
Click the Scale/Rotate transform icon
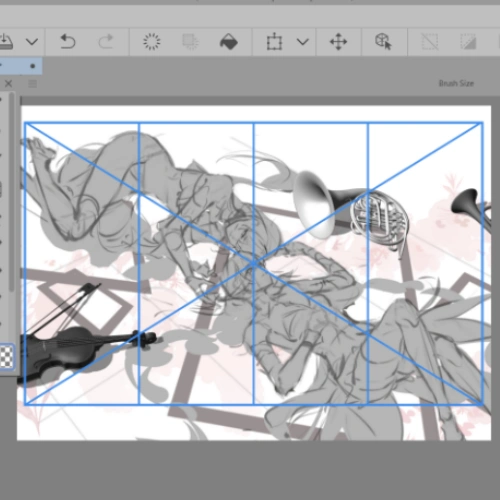click(x=274, y=42)
